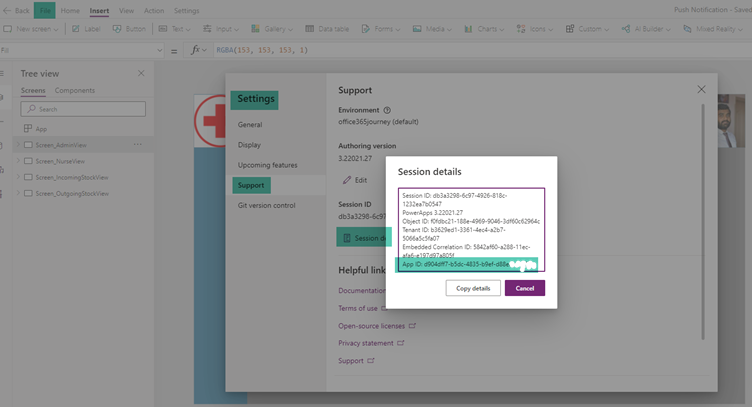Open the Settings ribbon tab
Viewport: 752px width, 407px height.
click(x=187, y=11)
